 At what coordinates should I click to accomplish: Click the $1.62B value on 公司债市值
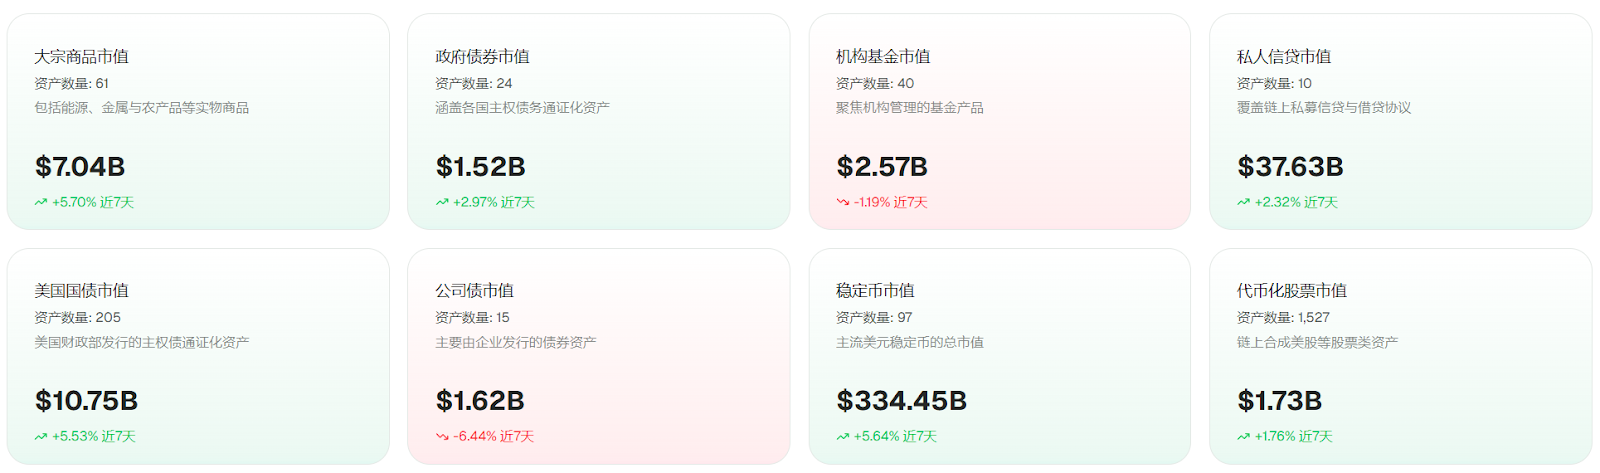coord(480,401)
